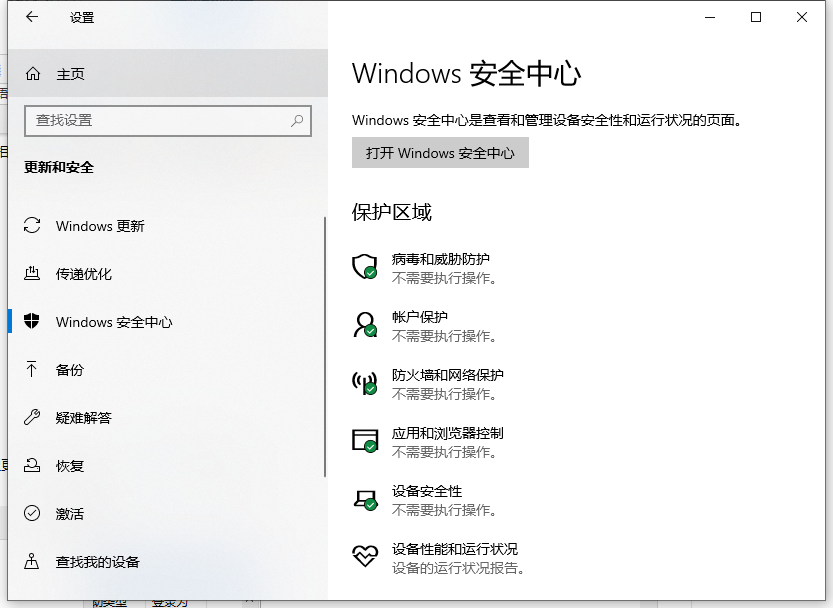Click the home icon beside 主页
The height and width of the screenshot is (608, 833).
(33, 73)
